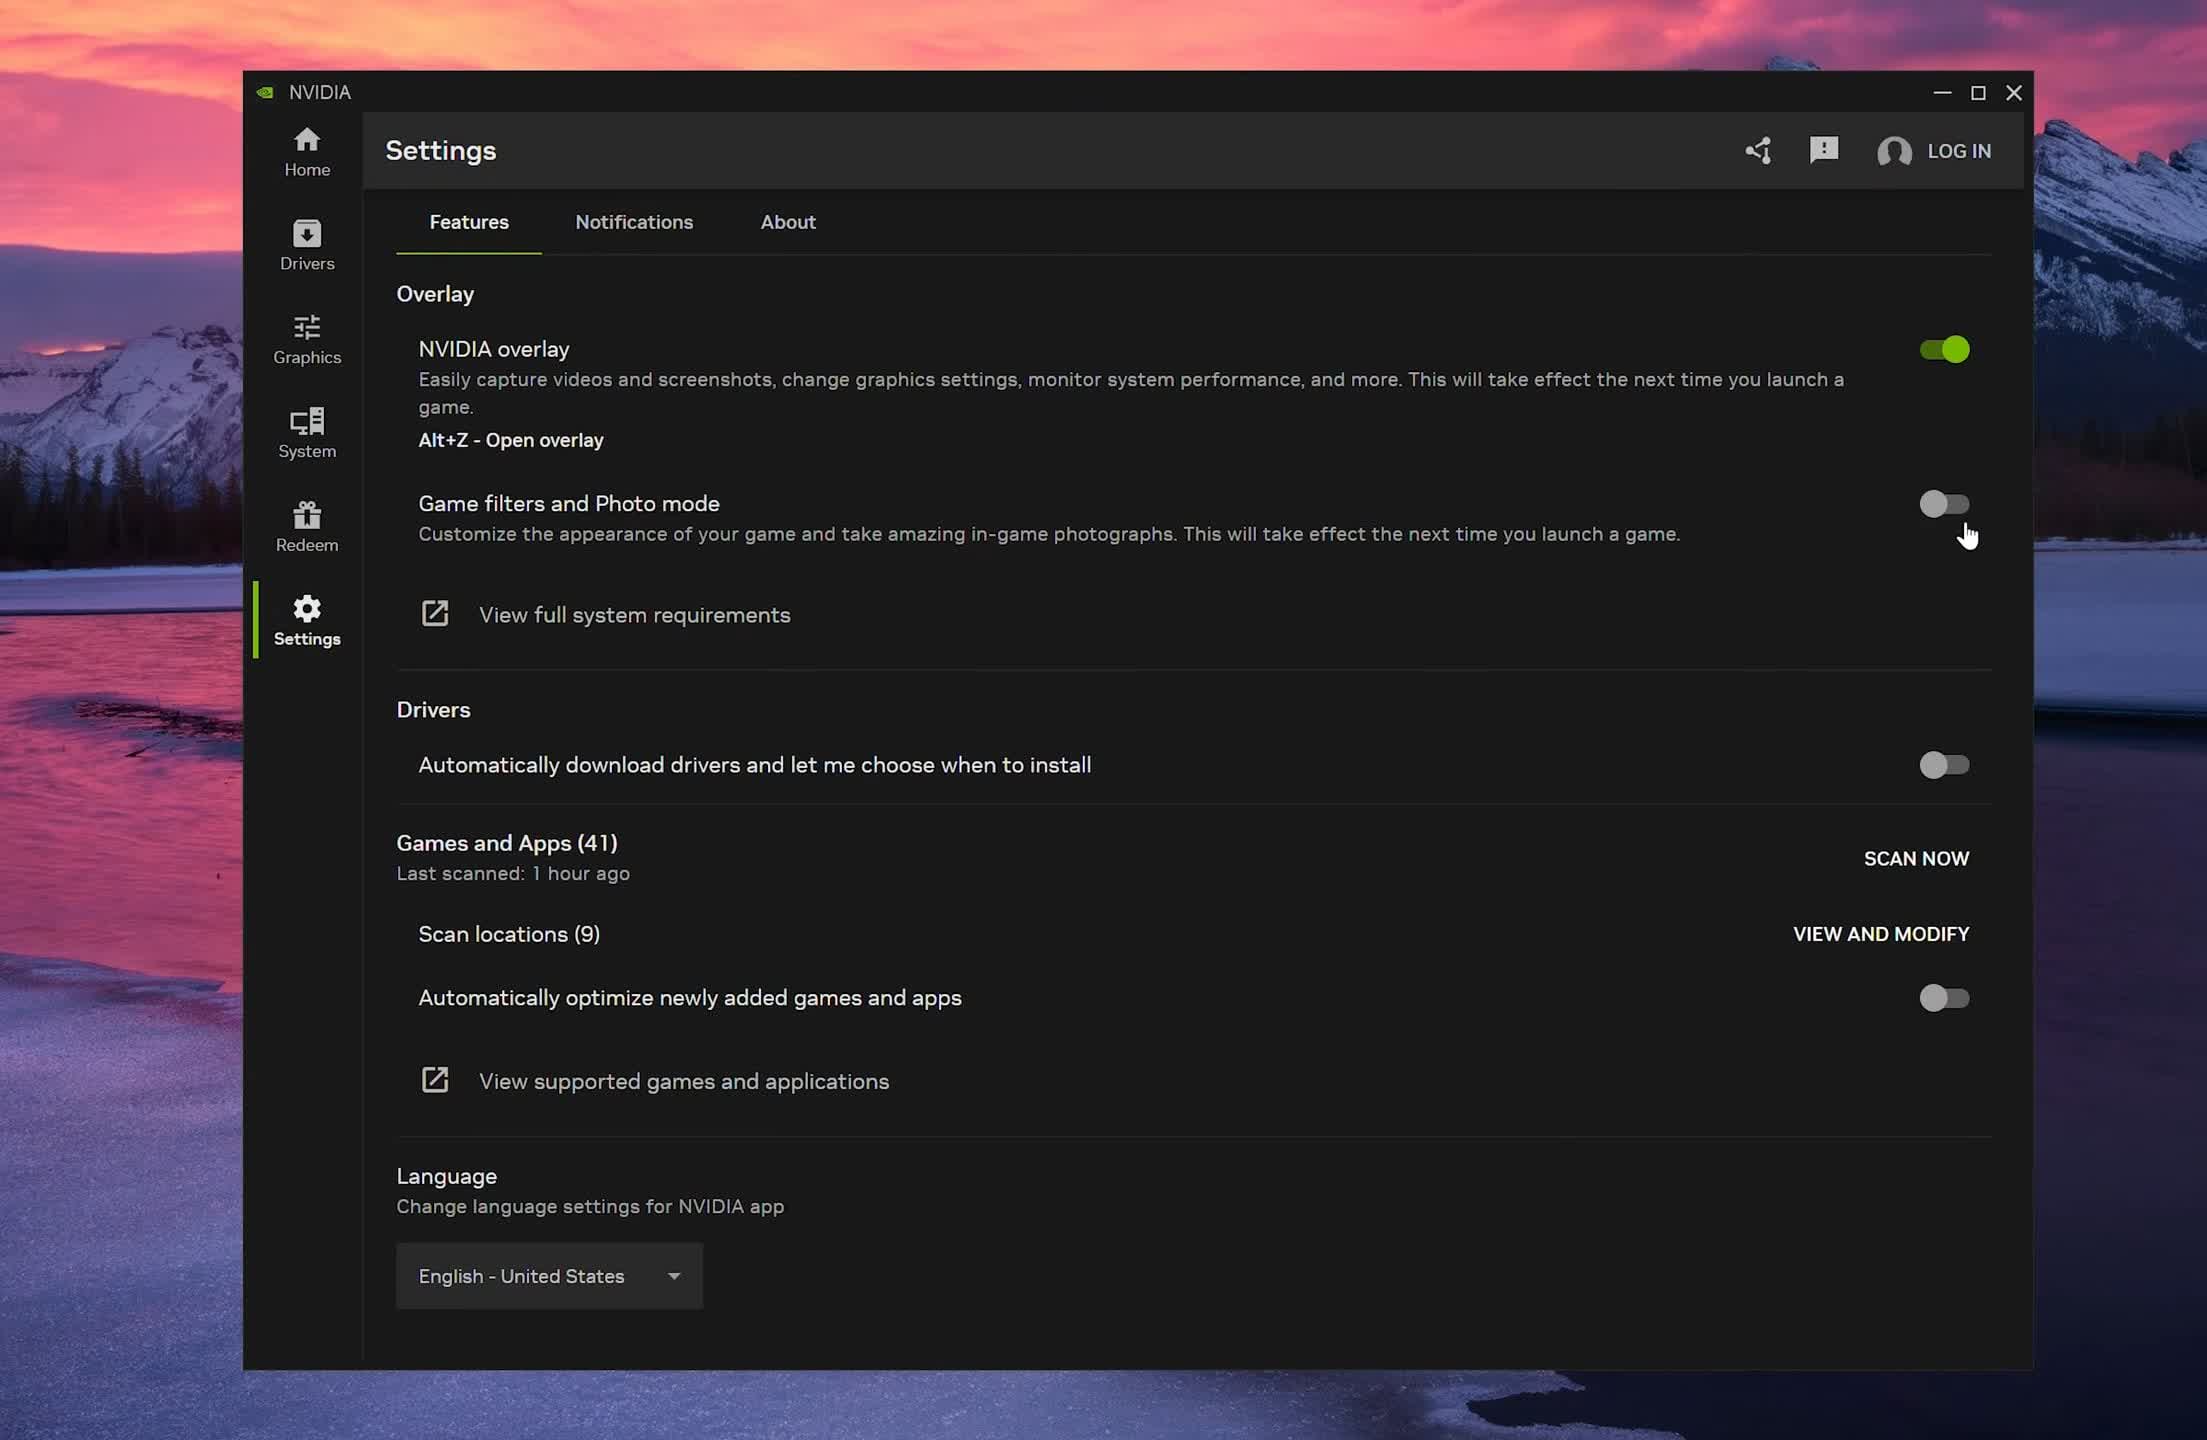Open the Drivers sidebar section
Image resolution: width=2207 pixels, height=1440 pixels.
[x=307, y=246]
